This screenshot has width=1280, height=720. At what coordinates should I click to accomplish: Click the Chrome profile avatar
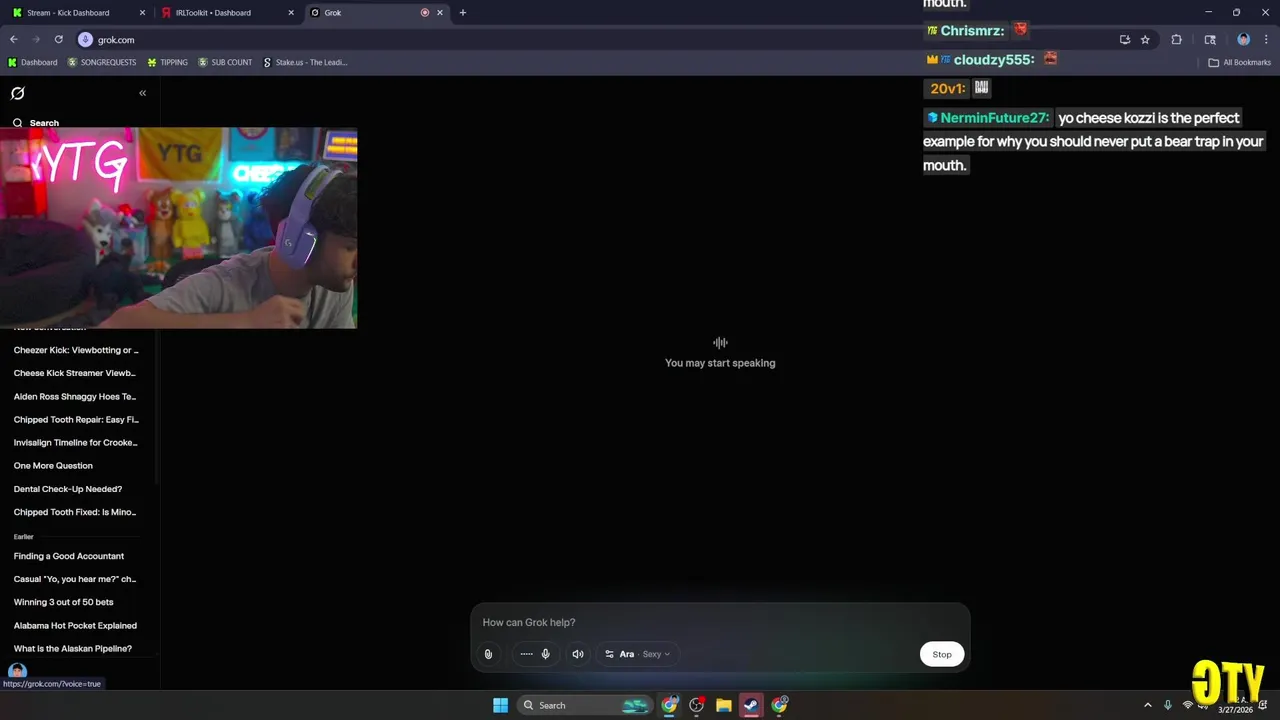(1244, 40)
